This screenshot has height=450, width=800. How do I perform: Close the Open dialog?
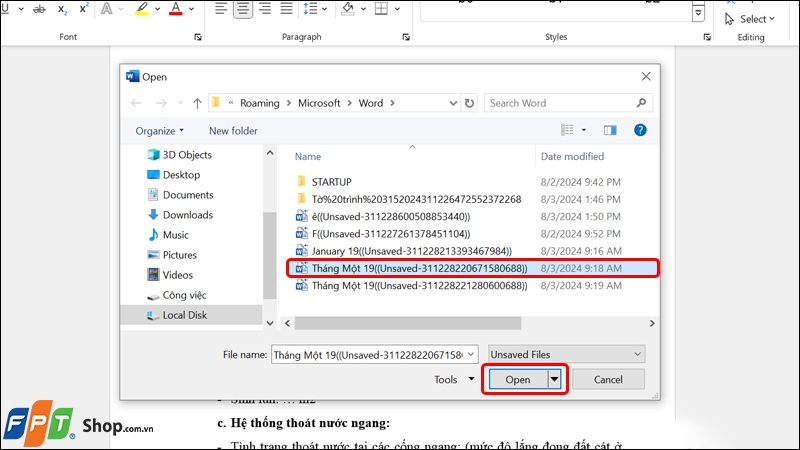pos(646,77)
